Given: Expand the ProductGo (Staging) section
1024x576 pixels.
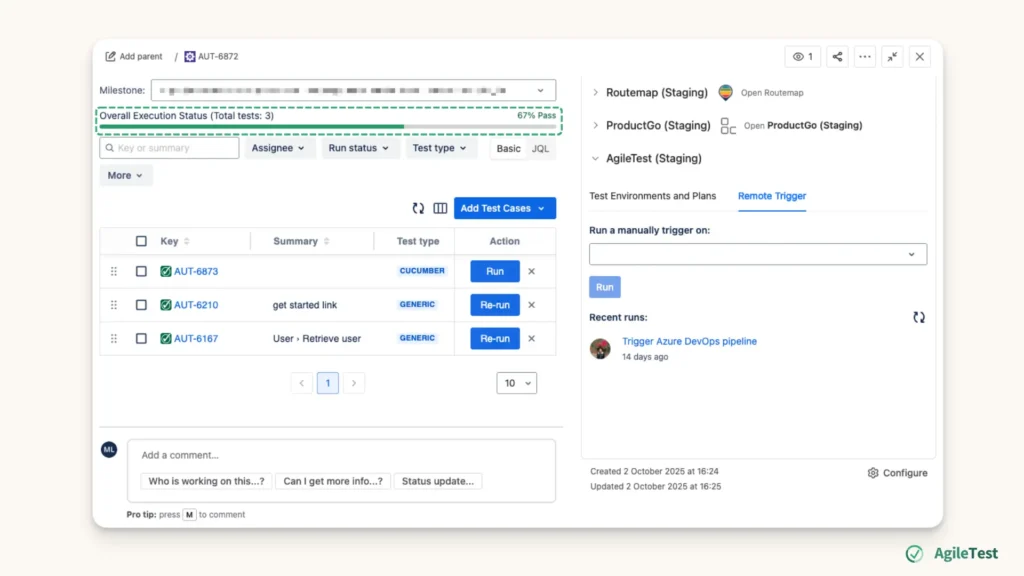Looking at the screenshot, I should point(595,125).
